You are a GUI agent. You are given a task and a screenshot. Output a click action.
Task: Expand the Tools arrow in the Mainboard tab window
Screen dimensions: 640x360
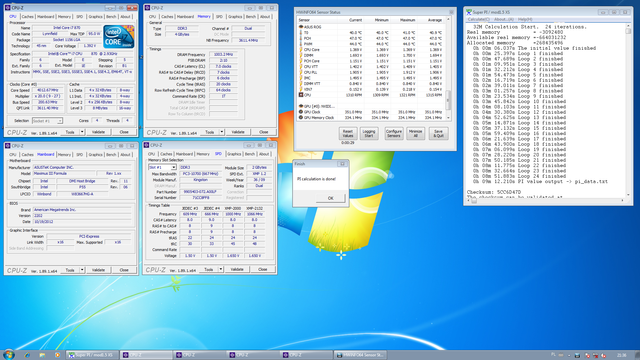pyautogui.click(x=82, y=270)
